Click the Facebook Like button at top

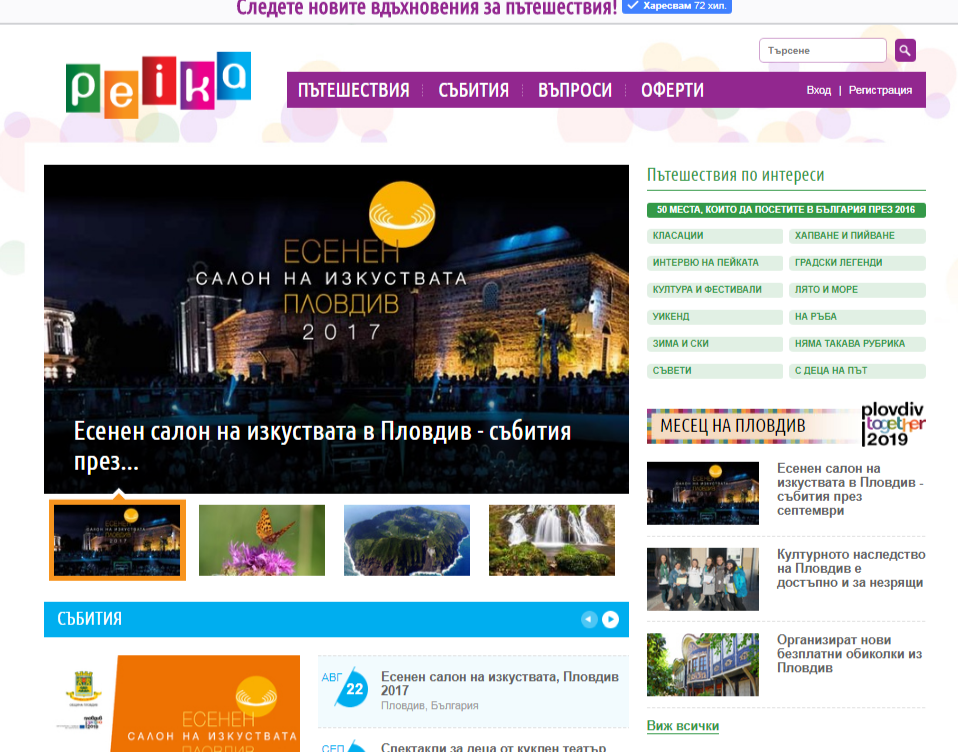pos(676,6)
